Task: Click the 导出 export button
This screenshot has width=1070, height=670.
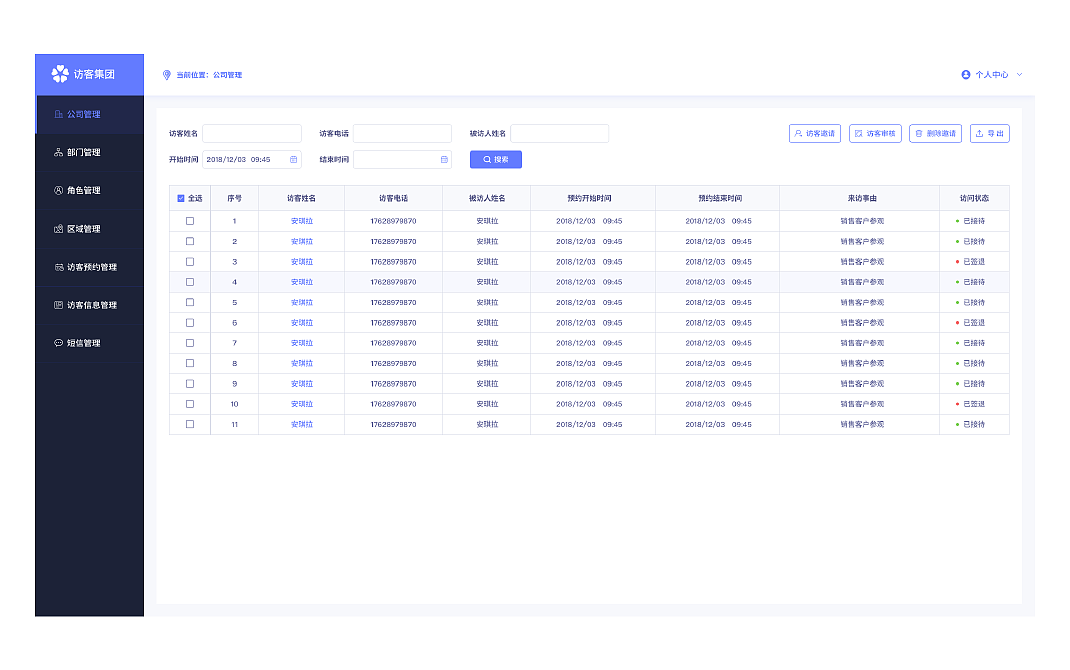Action: pos(989,134)
